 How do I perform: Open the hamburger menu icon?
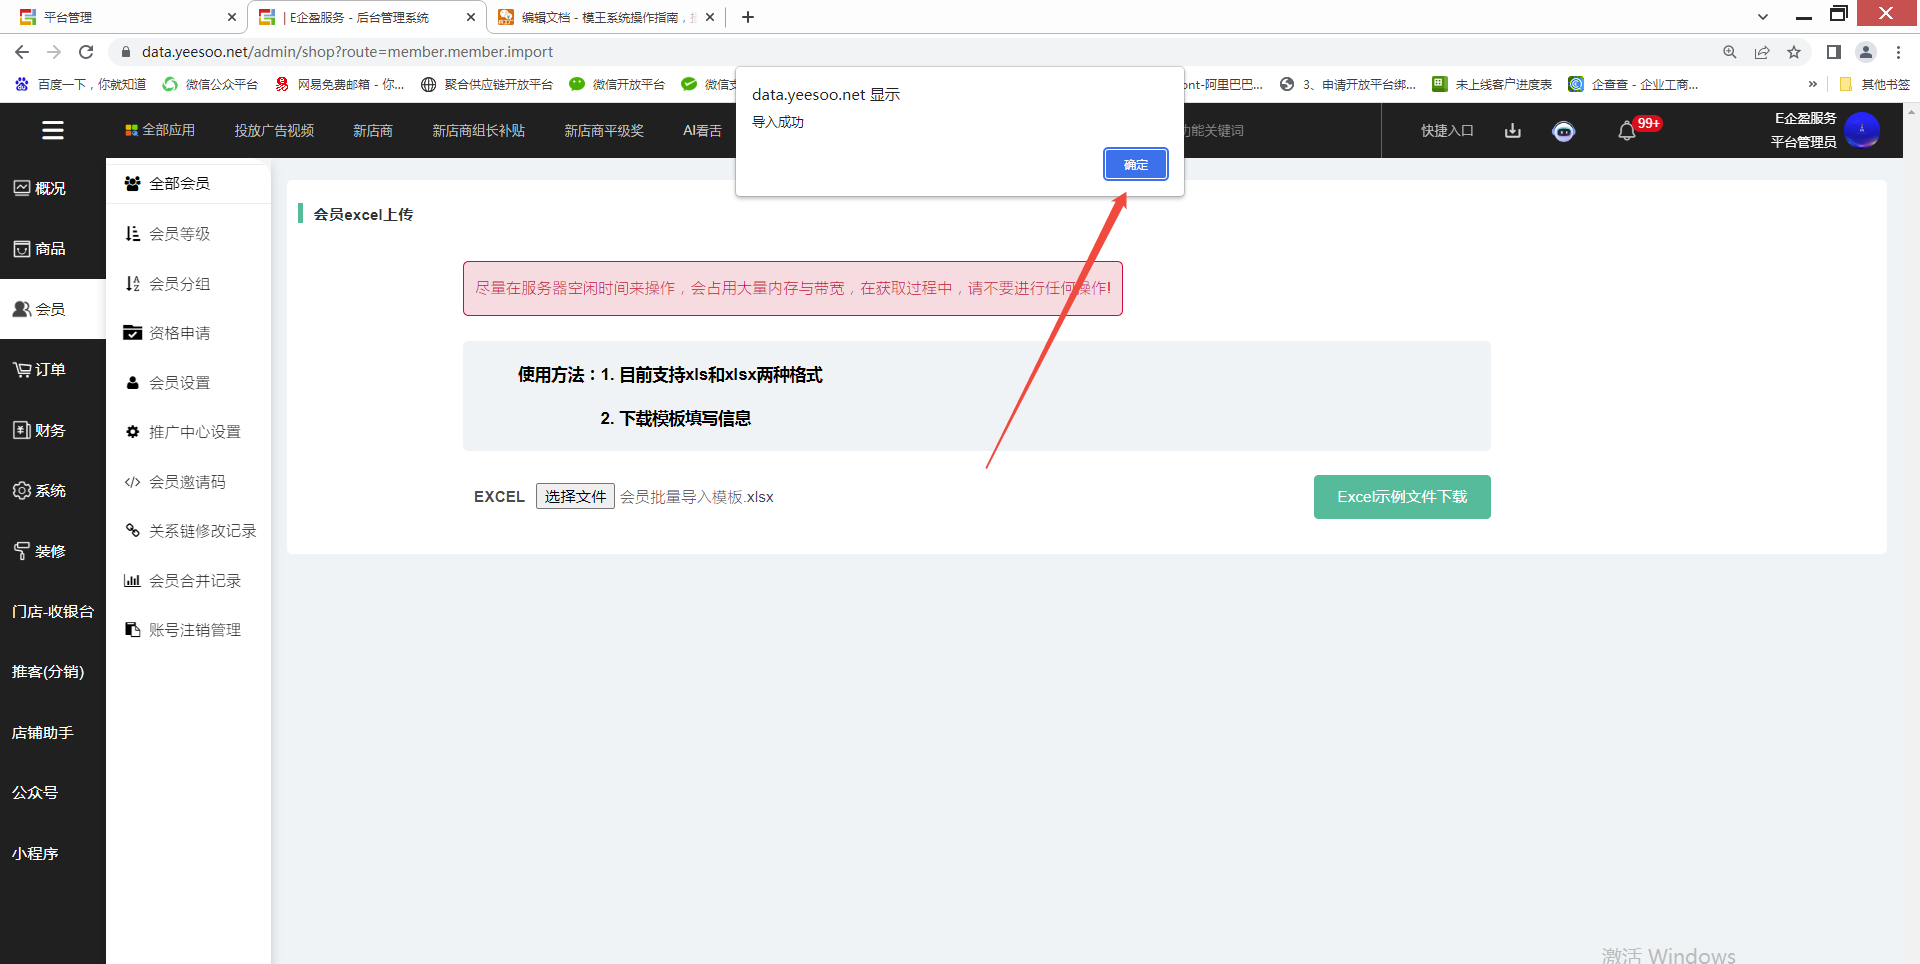point(53,130)
